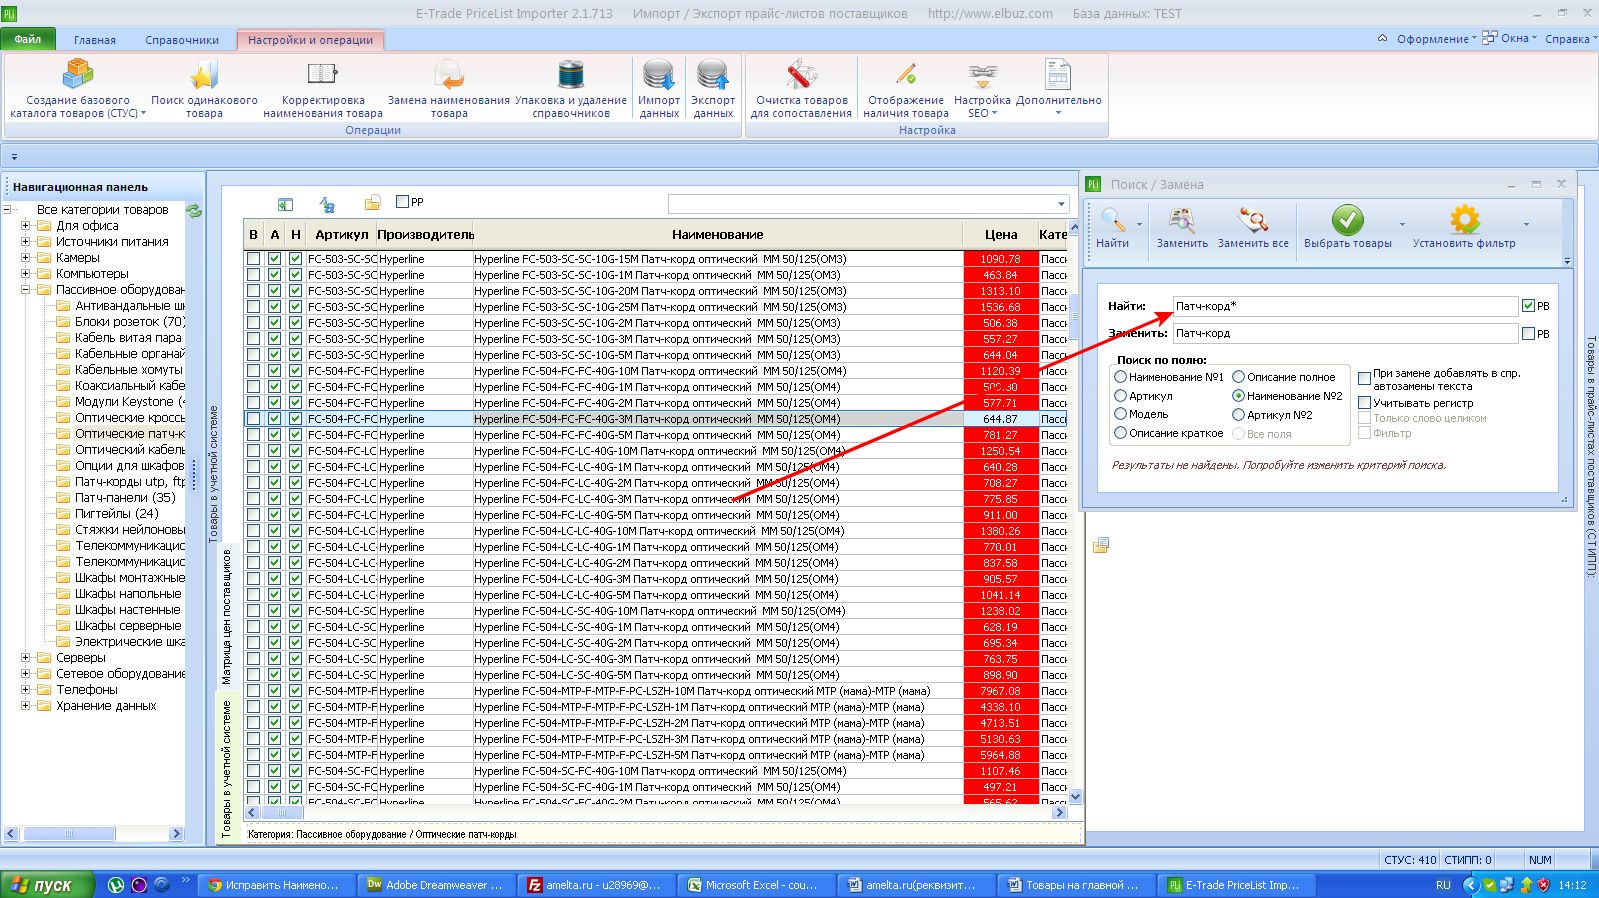Select Наименование №2 radio button
1599x898 pixels.
pyautogui.click(x=1238, y=396)
